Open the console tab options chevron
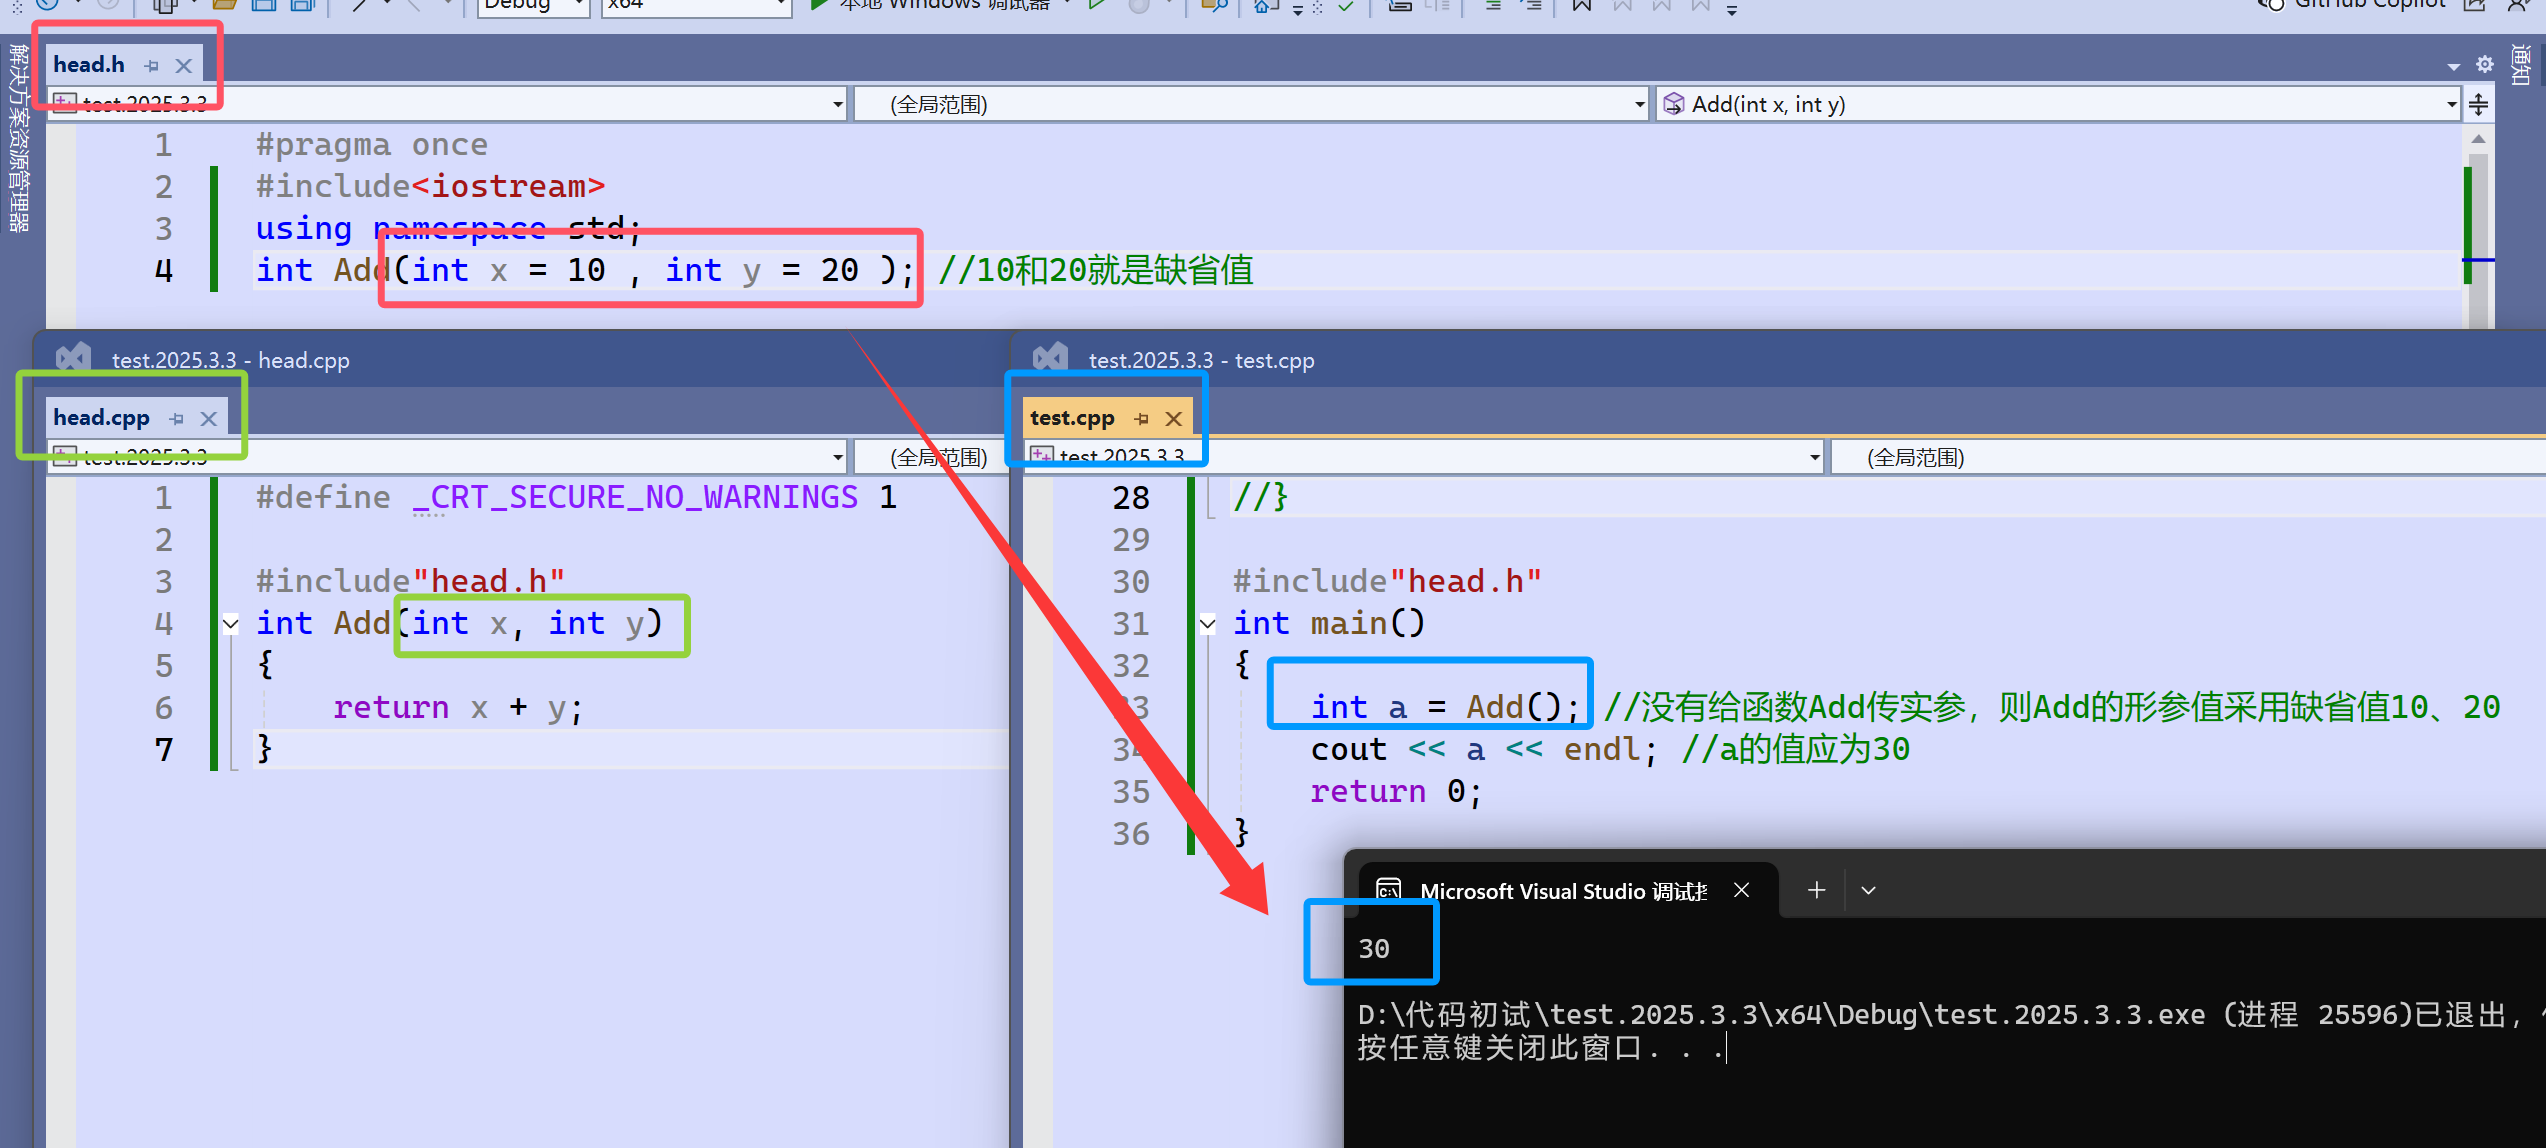The height and width of the screenshot is (1148, 2546). pyautogui.click(x=1868, y=890)
